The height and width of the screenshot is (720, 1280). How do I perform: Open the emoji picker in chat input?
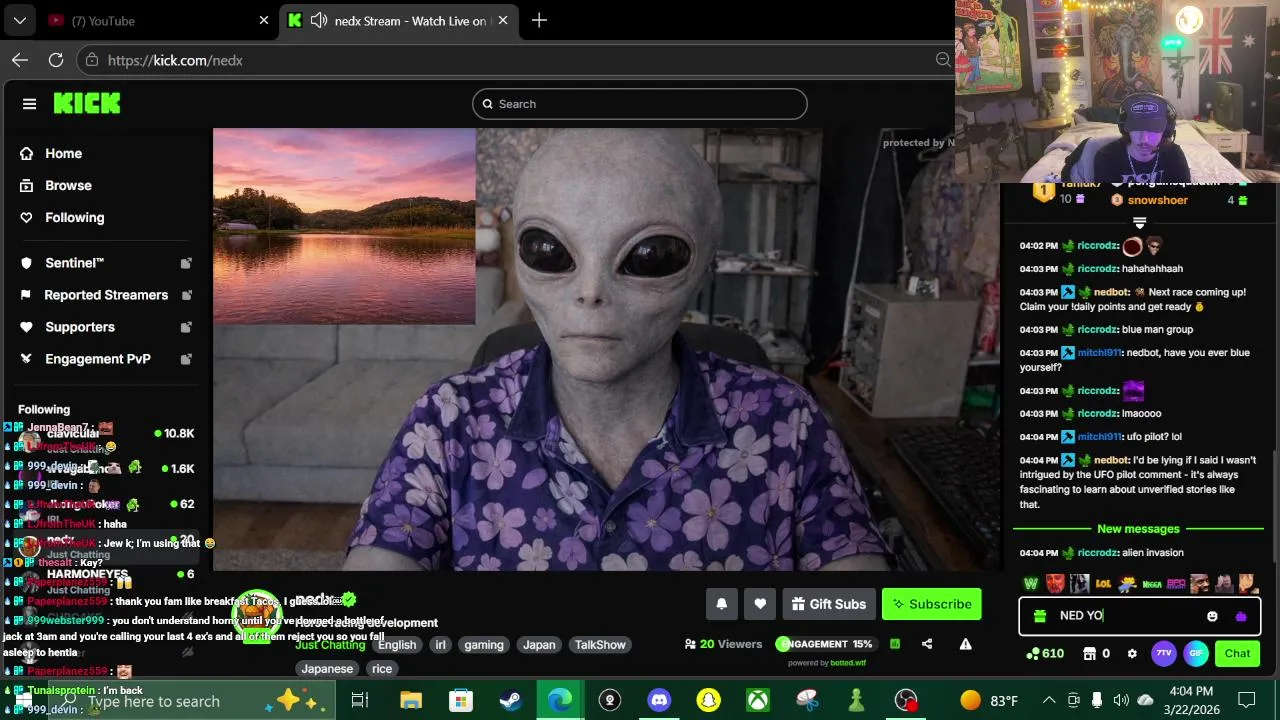(1212, 616)
